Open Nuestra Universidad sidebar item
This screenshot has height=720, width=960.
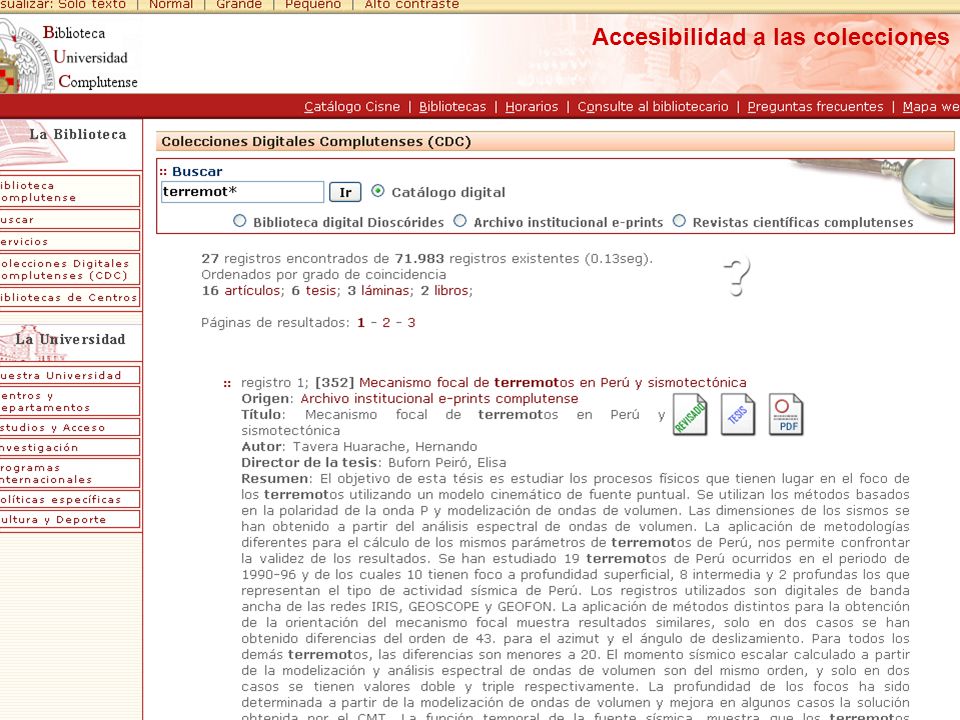(69, 375)
